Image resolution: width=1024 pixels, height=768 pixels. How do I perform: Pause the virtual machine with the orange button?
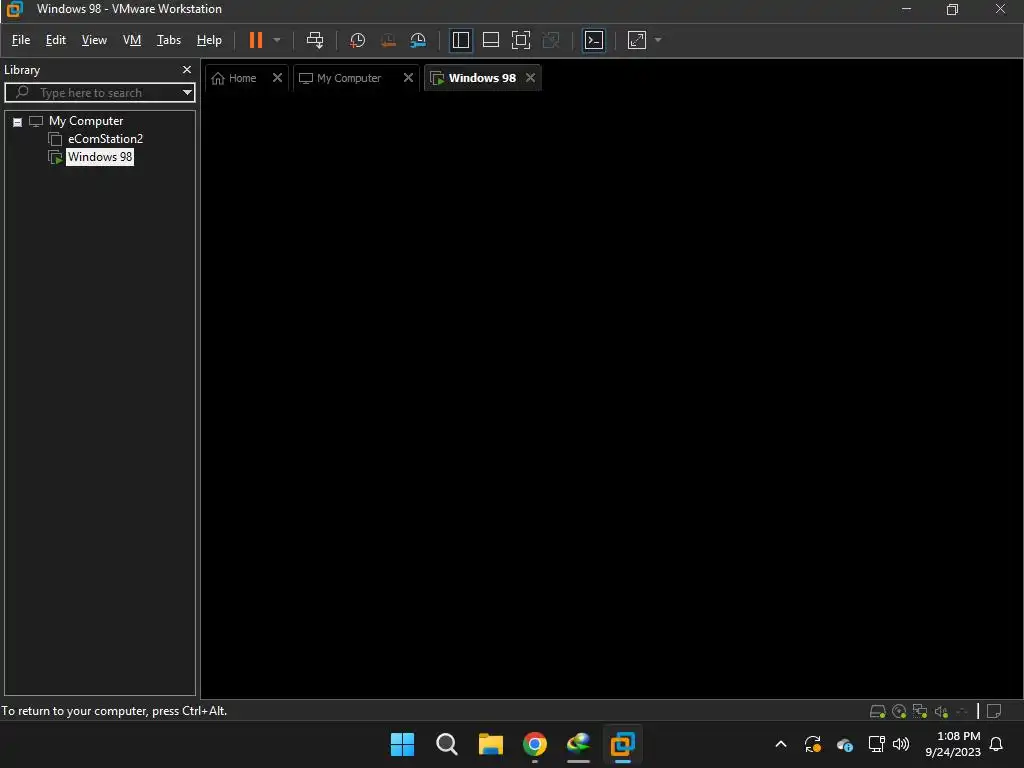click(x=255, y=40)
